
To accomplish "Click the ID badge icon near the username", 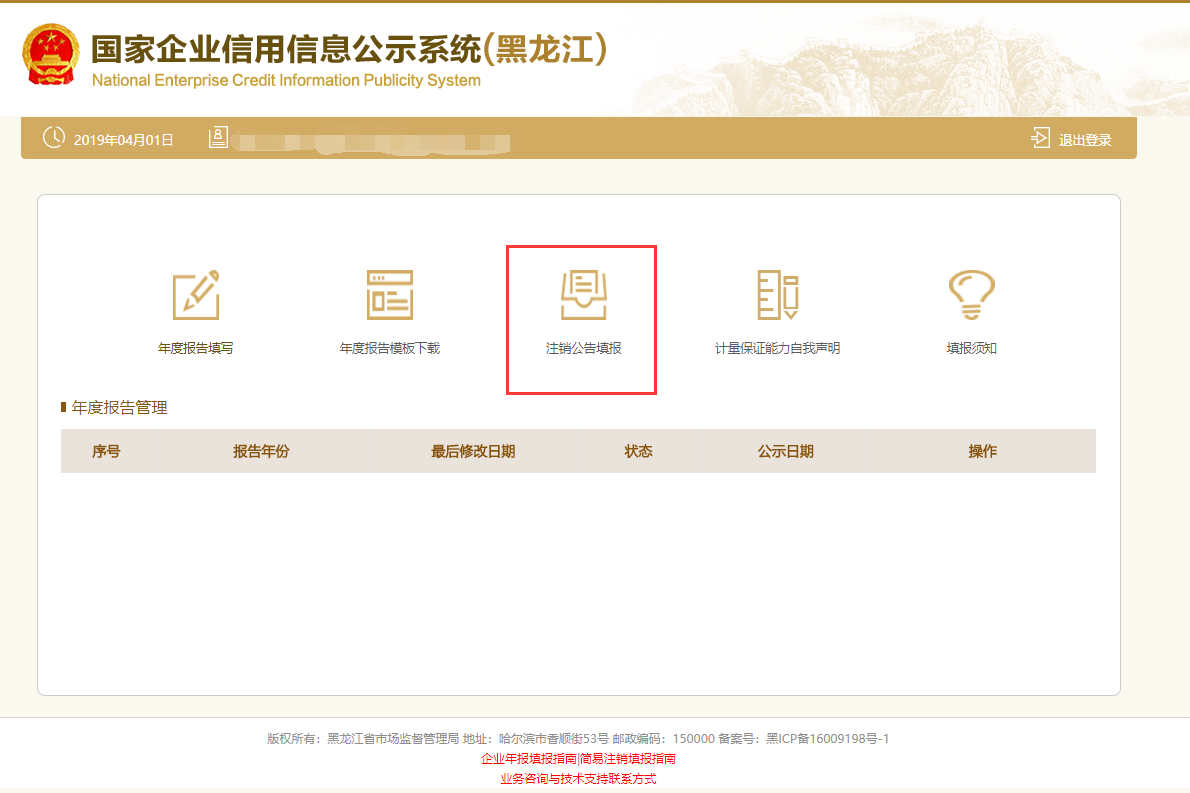I will click(x=214, y=138).
